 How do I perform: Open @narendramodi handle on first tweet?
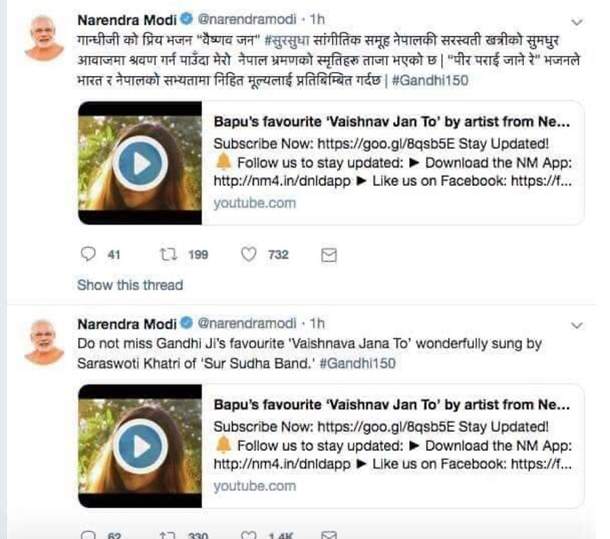247,19
